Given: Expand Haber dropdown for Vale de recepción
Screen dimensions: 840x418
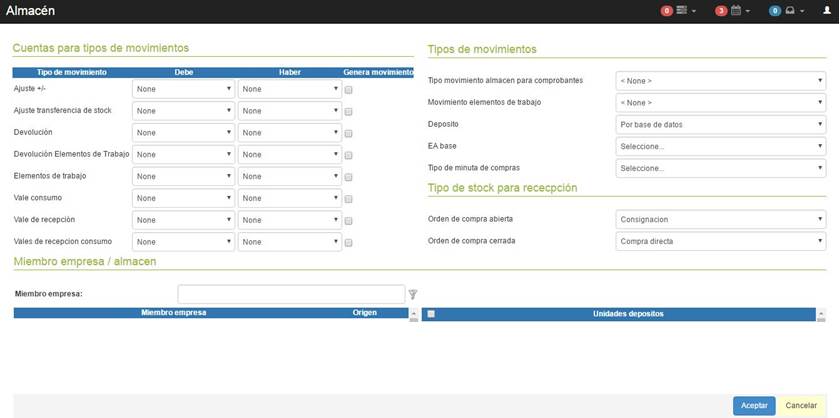Looking at the screenshot, I should coord(289,220).
